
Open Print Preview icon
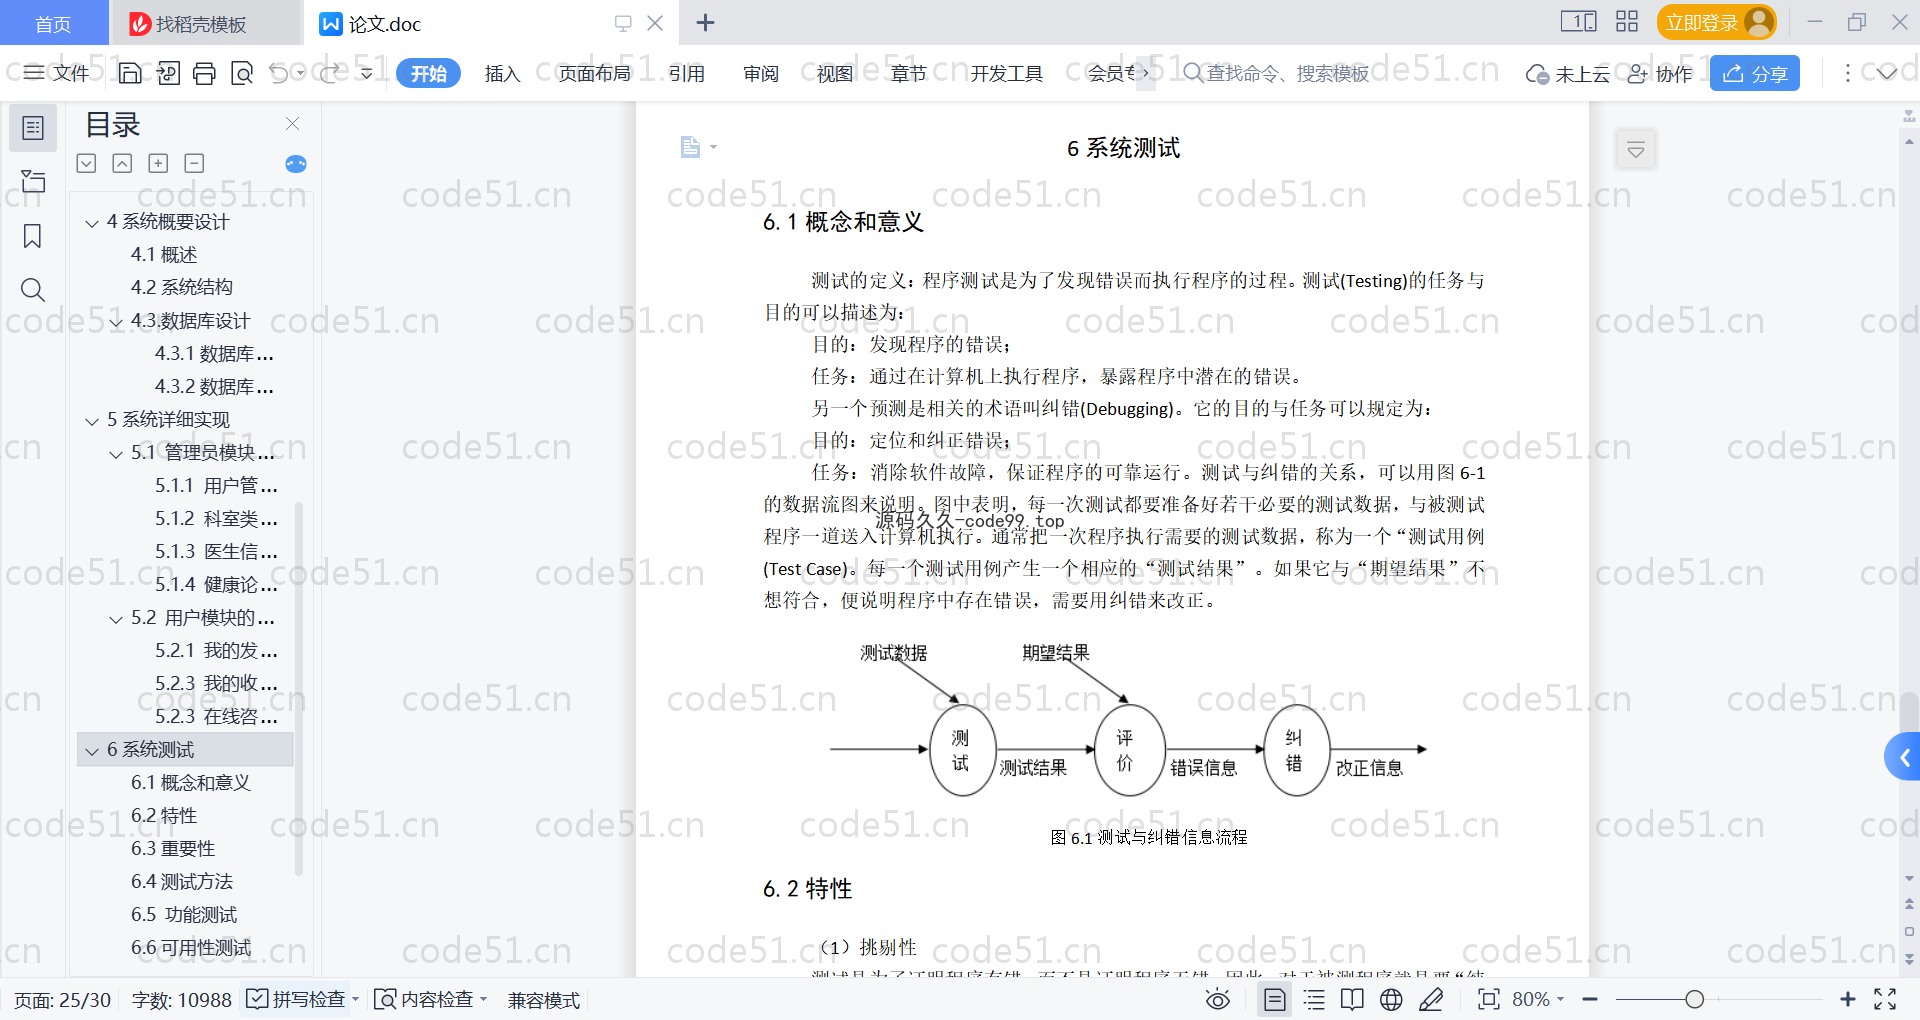242,73
